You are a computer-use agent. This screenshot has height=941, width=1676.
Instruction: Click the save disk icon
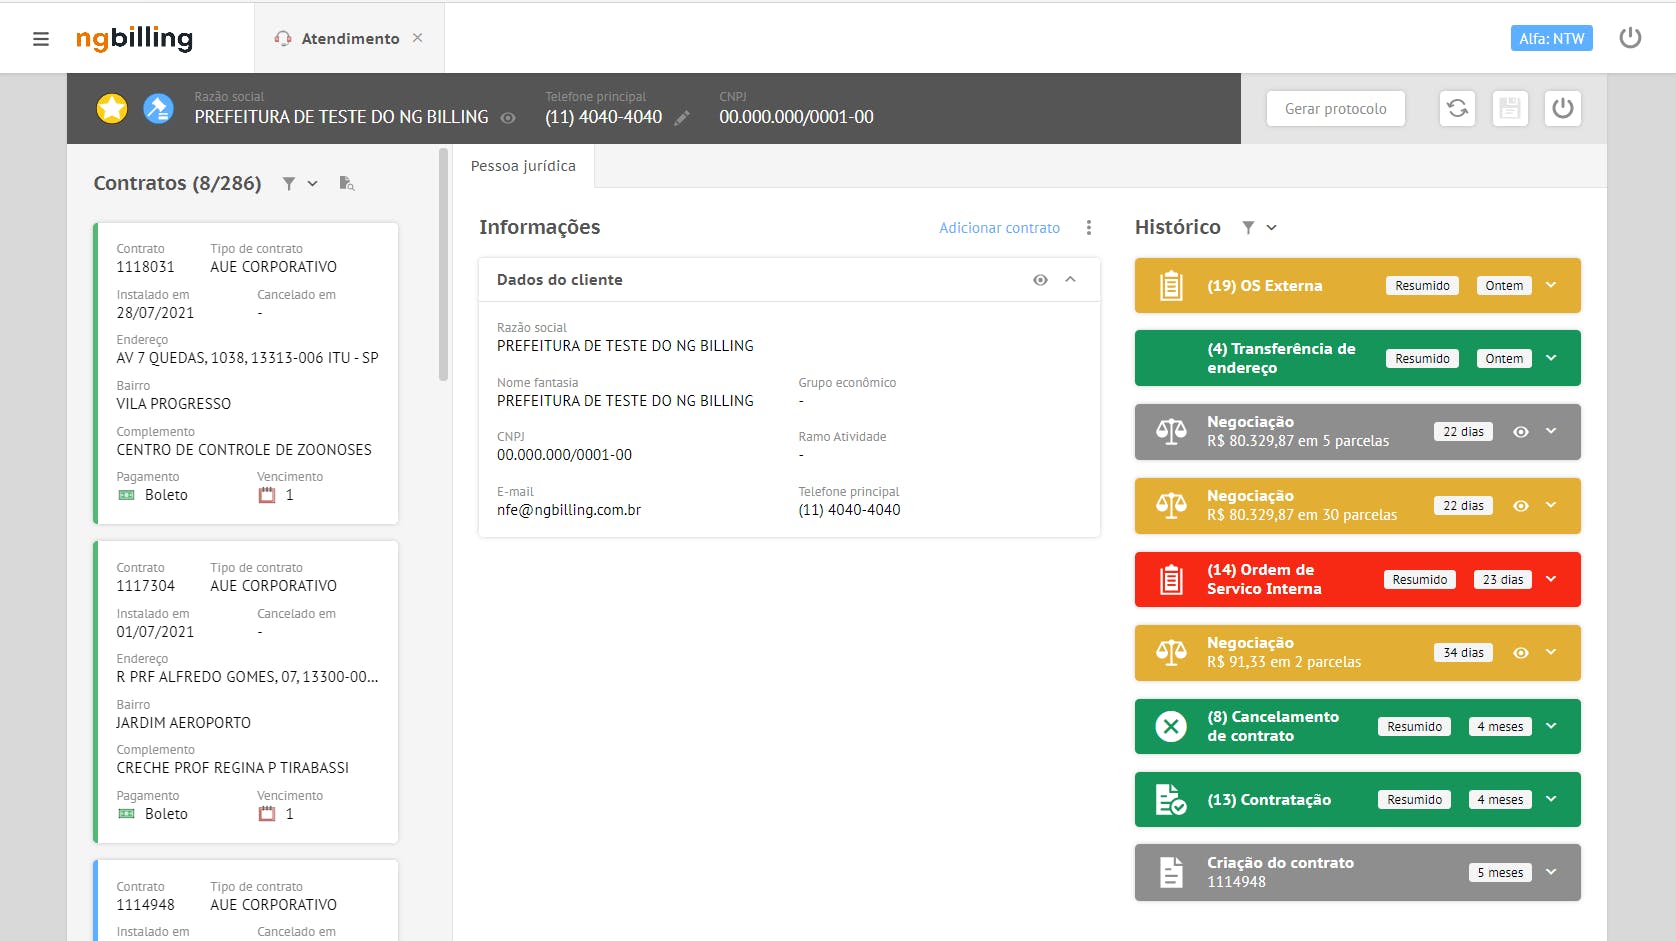coord(1510,108)
